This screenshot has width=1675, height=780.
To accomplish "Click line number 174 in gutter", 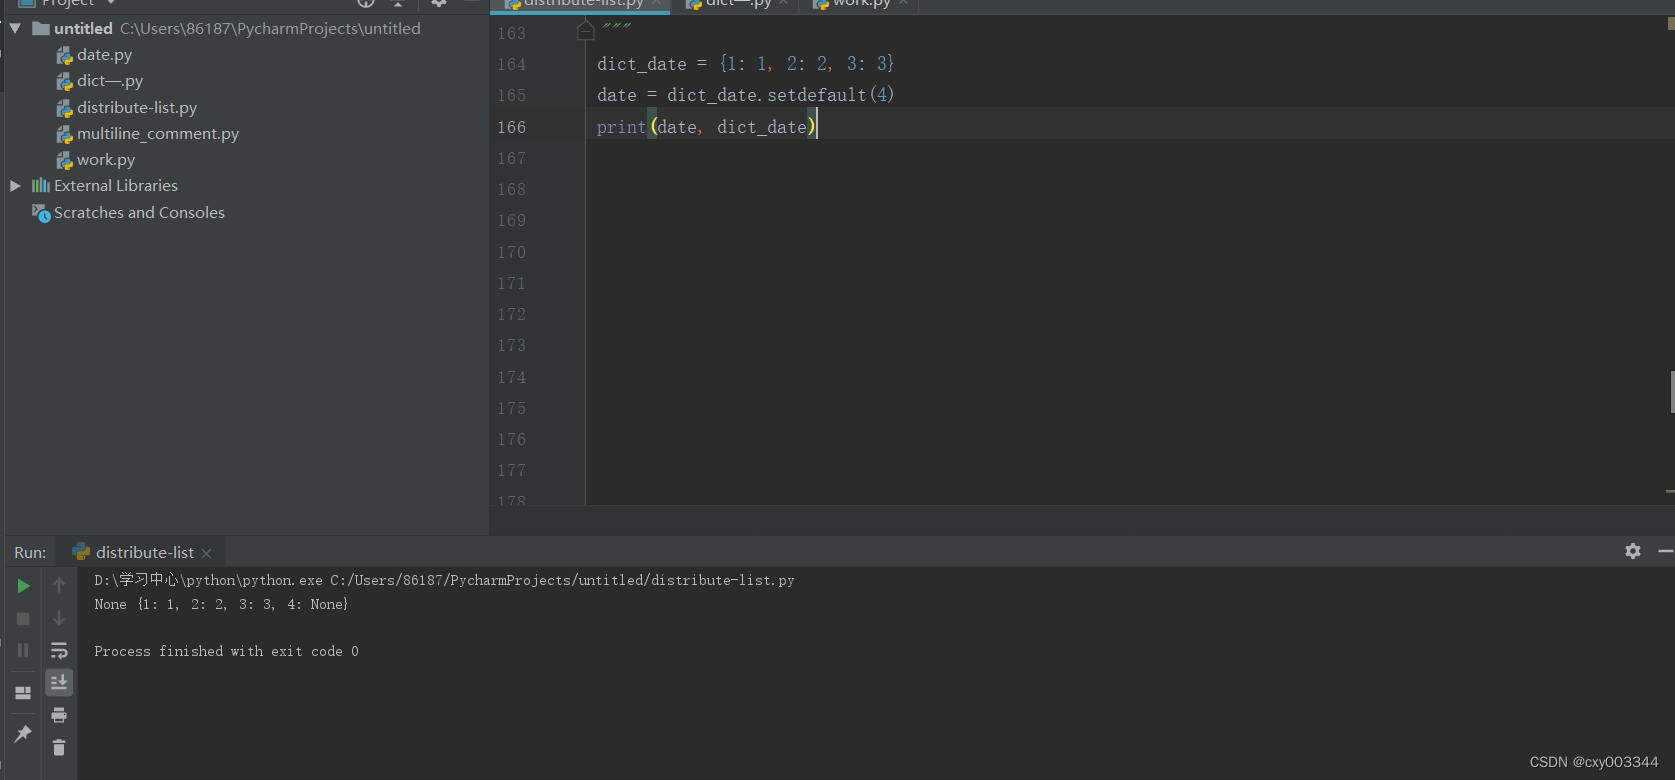I will pyautogui.click(x=511, y=377).
